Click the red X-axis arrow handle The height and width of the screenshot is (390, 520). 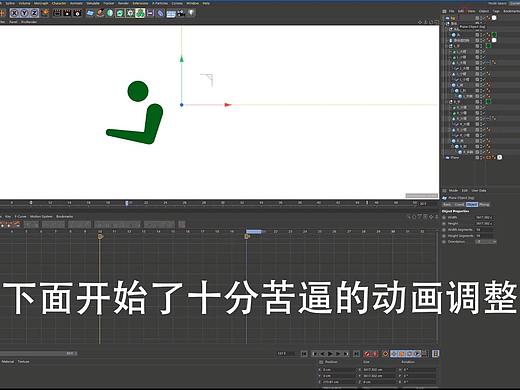pyautogui.click(x=228, y=105)
